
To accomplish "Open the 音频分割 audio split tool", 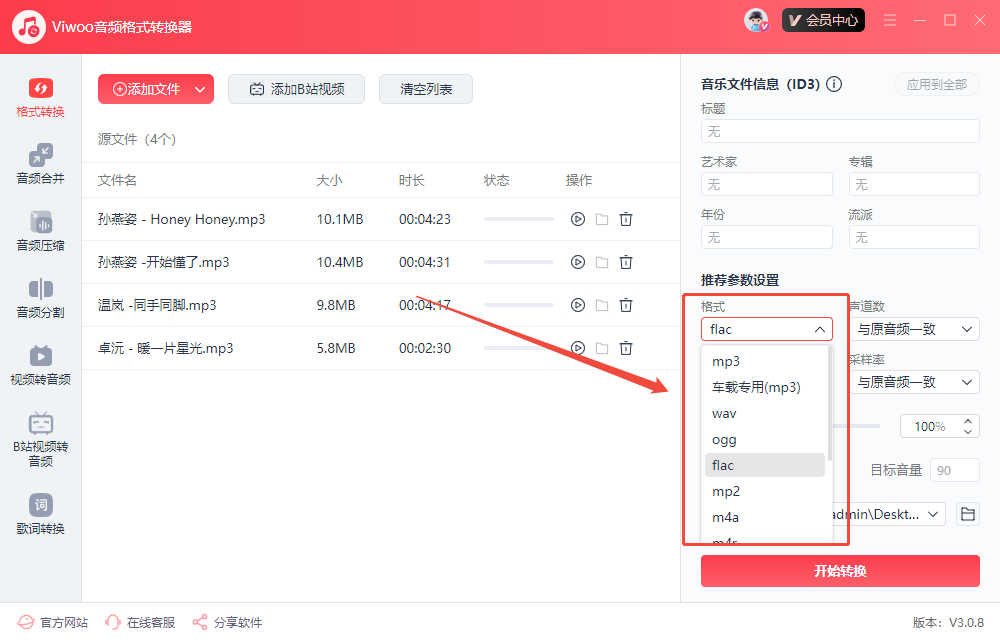I will click(x=40, y=298).
